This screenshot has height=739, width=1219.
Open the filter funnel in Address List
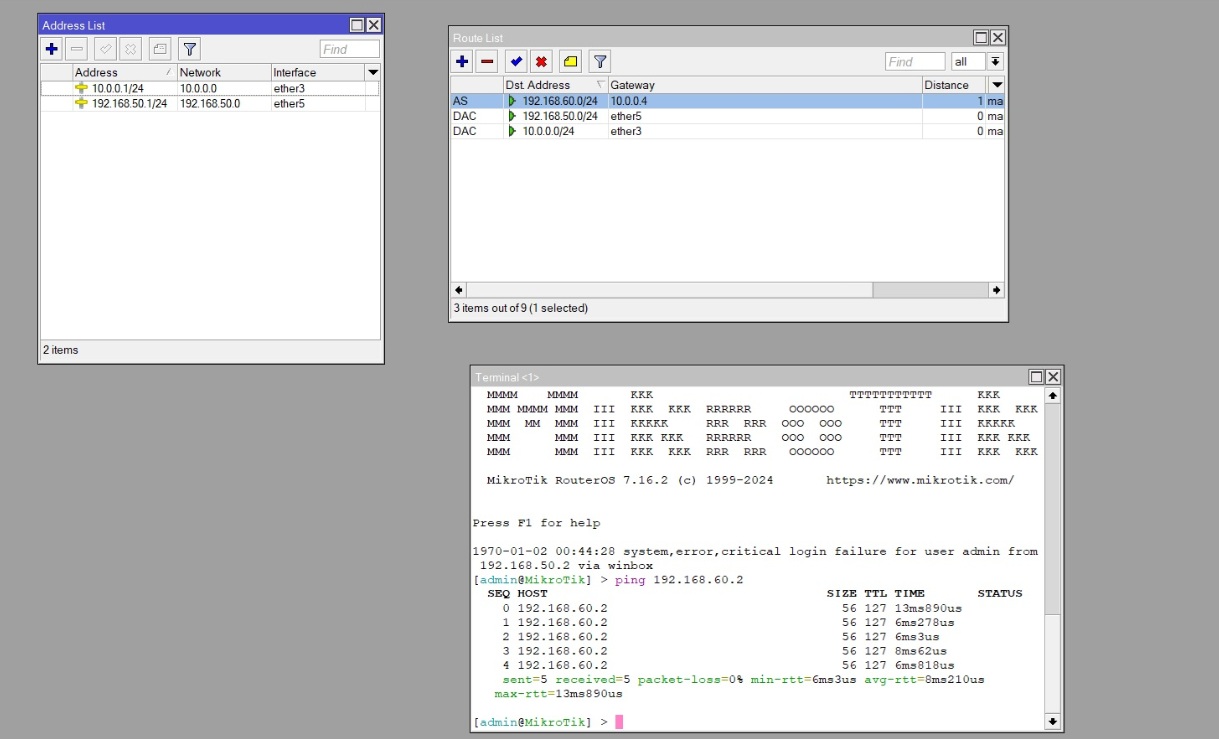(x=189, y=48)
